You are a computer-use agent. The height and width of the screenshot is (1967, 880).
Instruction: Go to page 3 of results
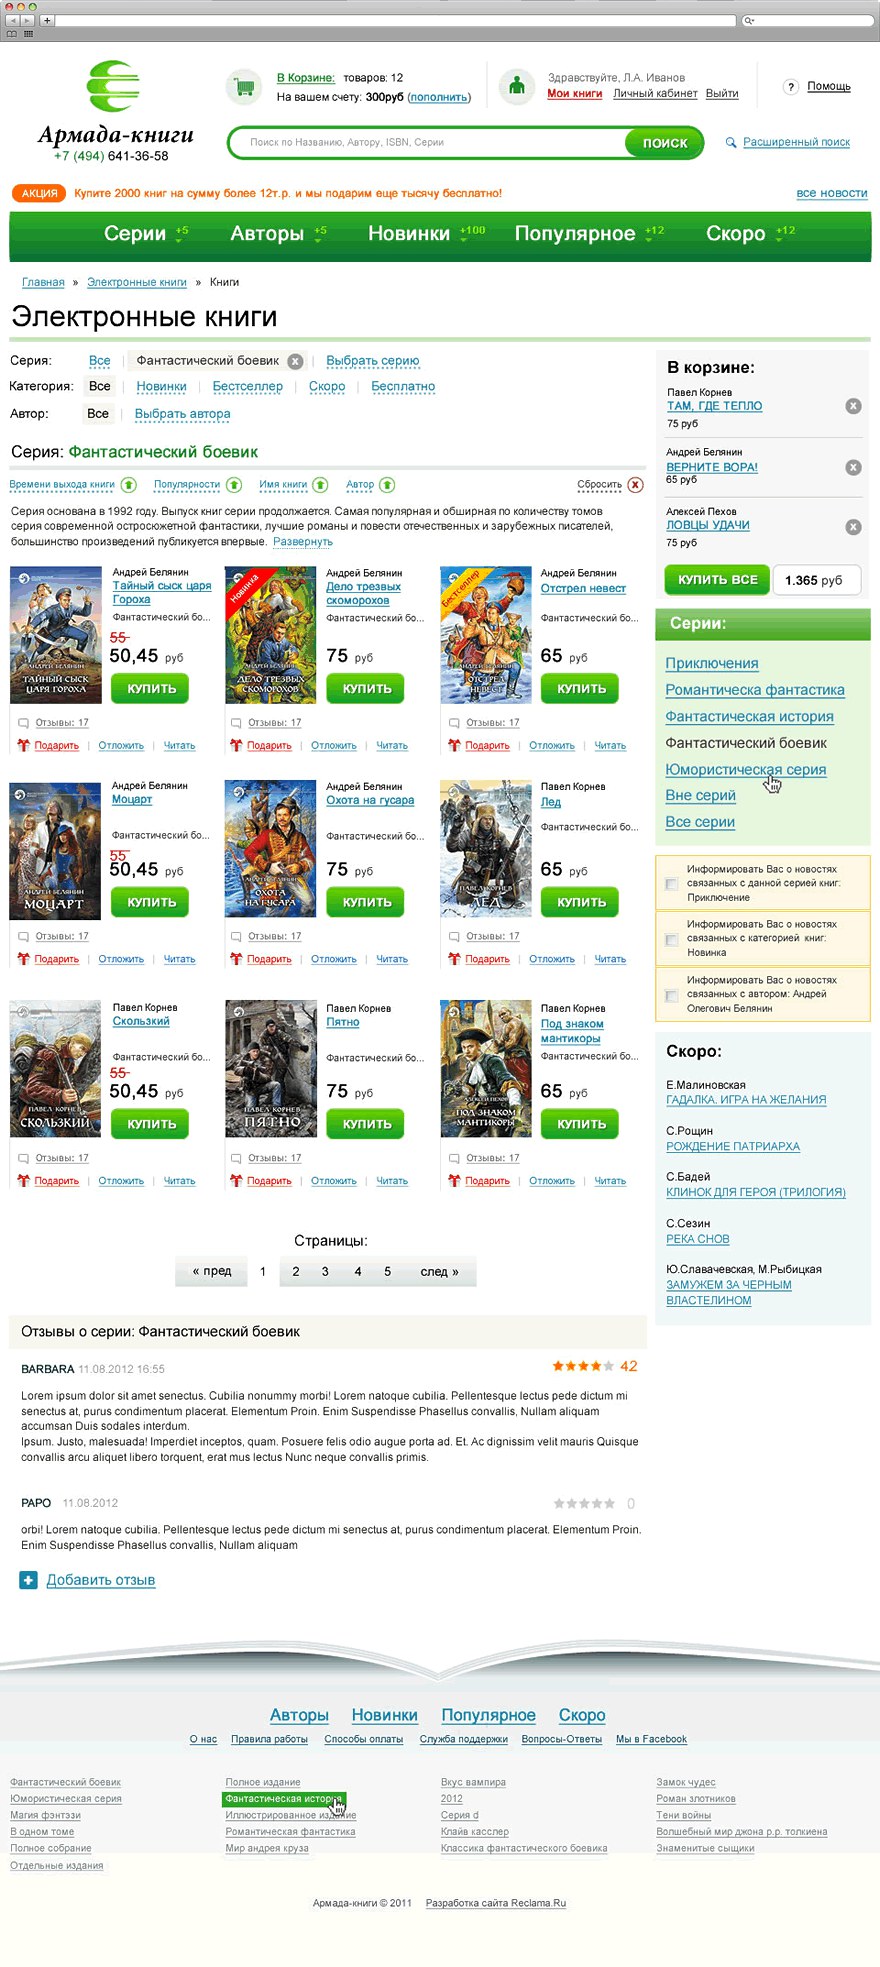coord(325,1272)
